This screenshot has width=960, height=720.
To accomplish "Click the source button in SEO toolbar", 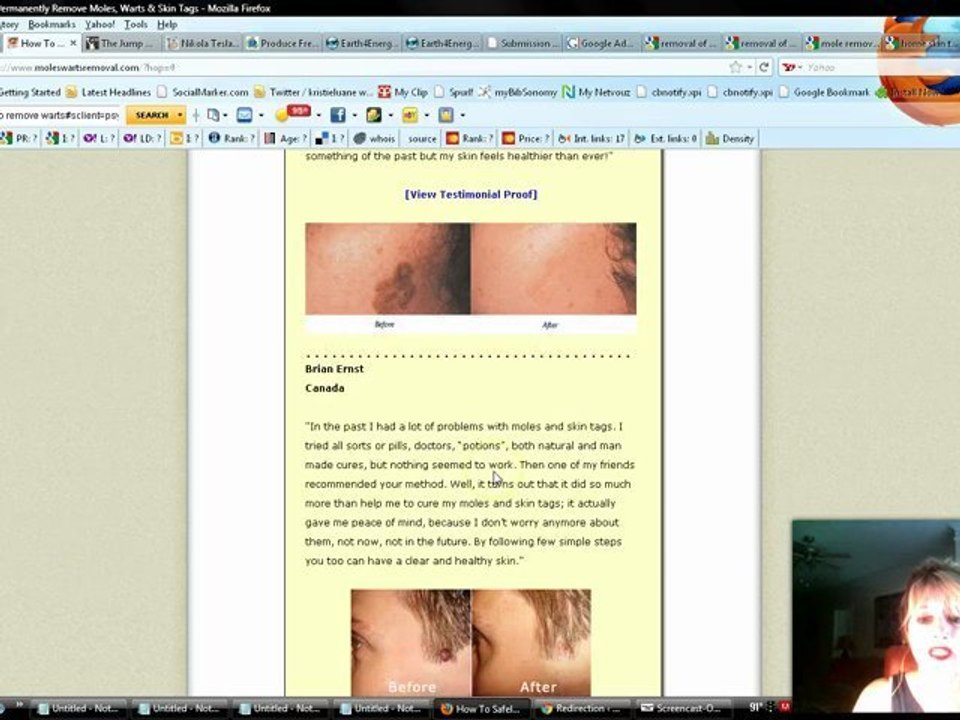I will click(x=422, y=138).
